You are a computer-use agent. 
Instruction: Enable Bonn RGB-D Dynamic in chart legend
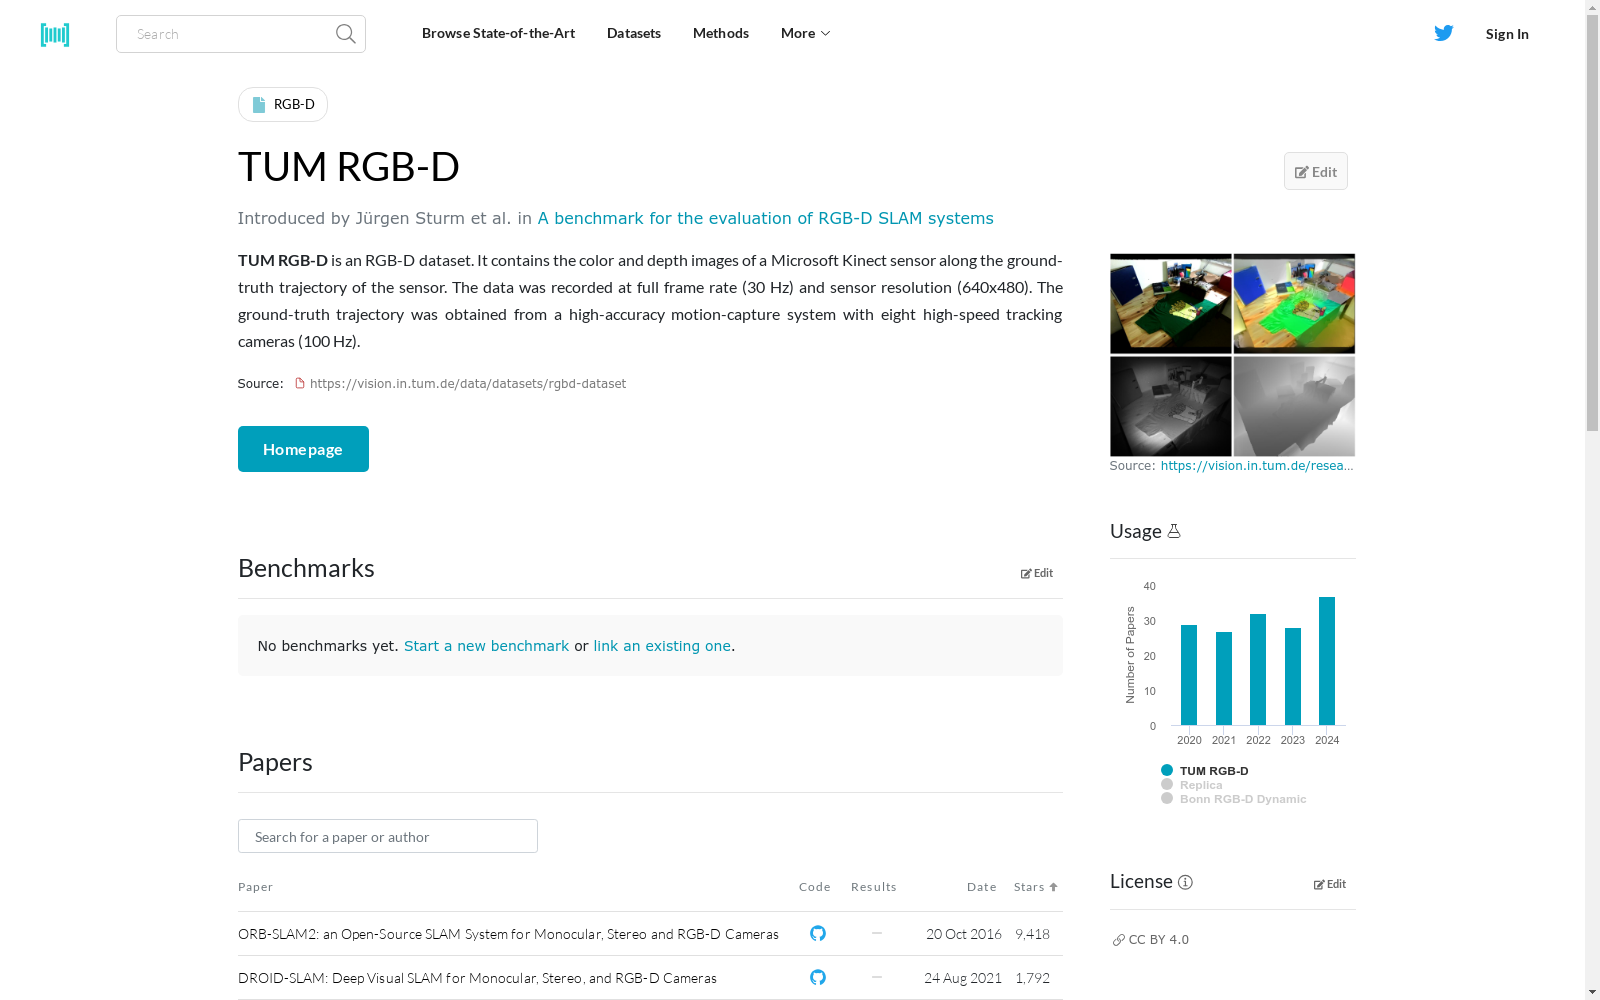tap(1243, 798)
